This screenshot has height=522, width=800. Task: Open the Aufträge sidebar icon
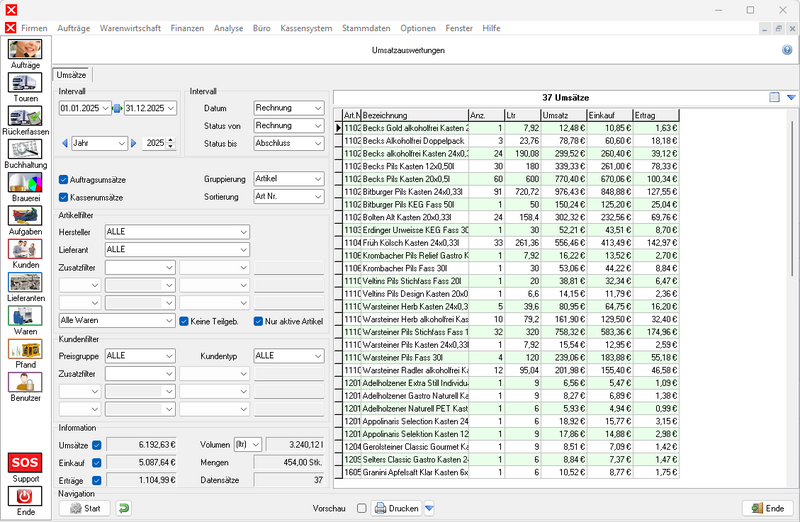point(25,49)
